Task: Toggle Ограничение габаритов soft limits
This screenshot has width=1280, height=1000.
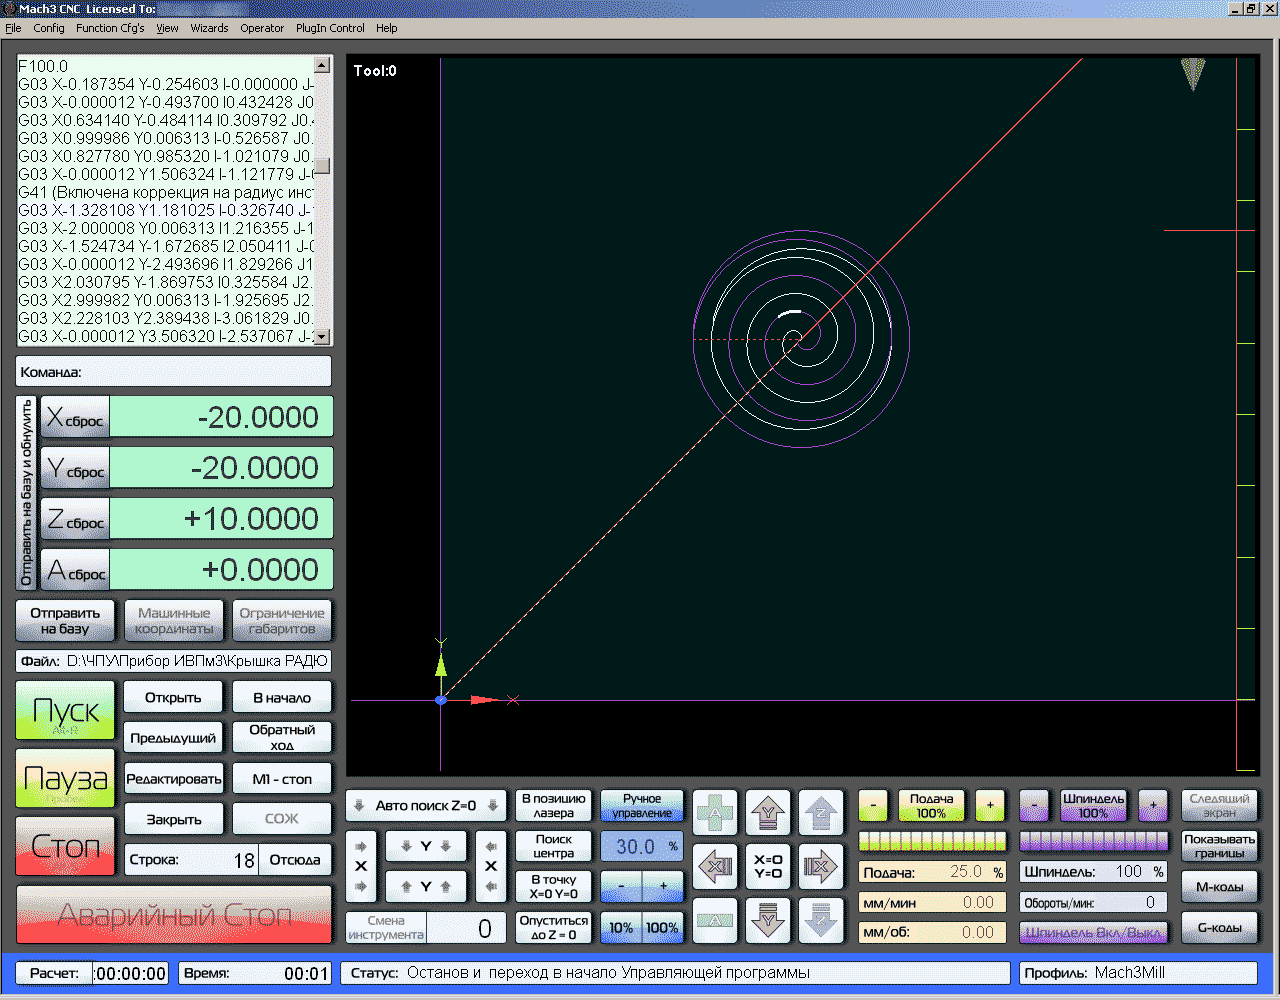Action: click(x=282, y=621)
